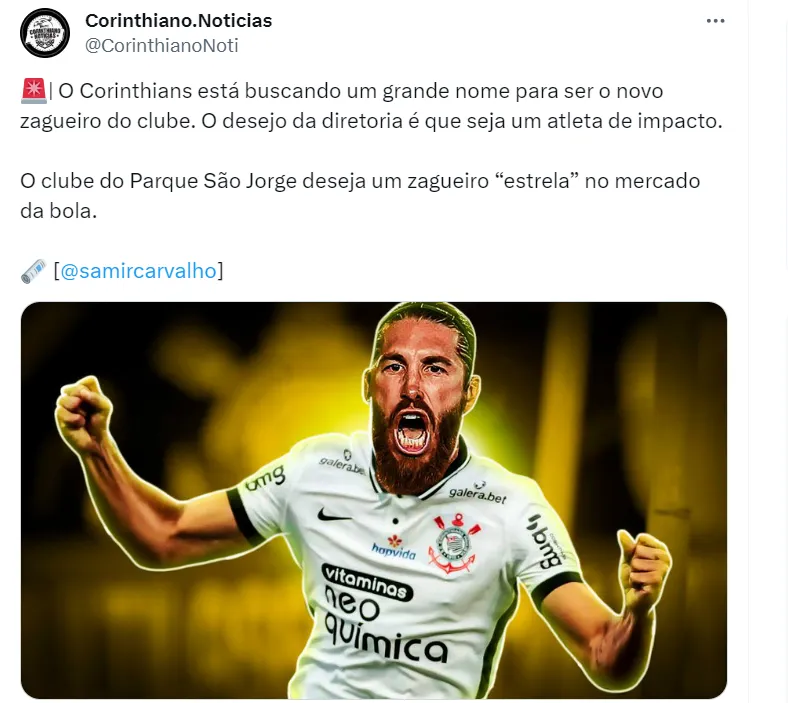The image size is (788, 703).
Task: Open the attached player image in full view
Action: (373, 500)
